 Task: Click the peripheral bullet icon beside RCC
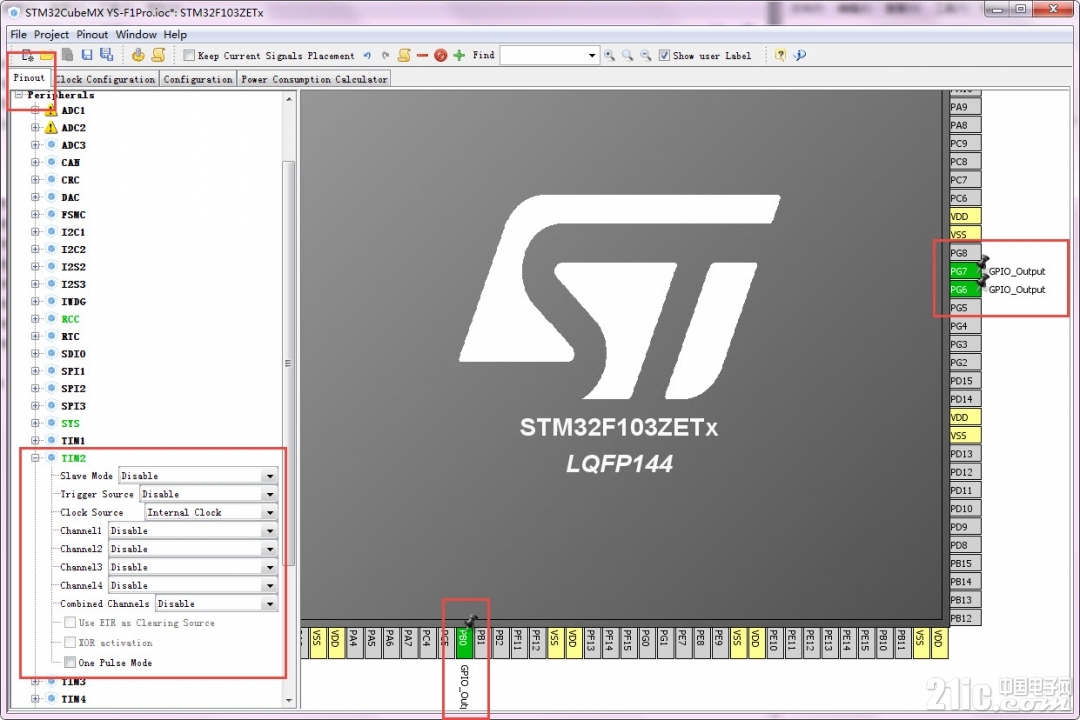pyautogui.click(x=51, y=319)
